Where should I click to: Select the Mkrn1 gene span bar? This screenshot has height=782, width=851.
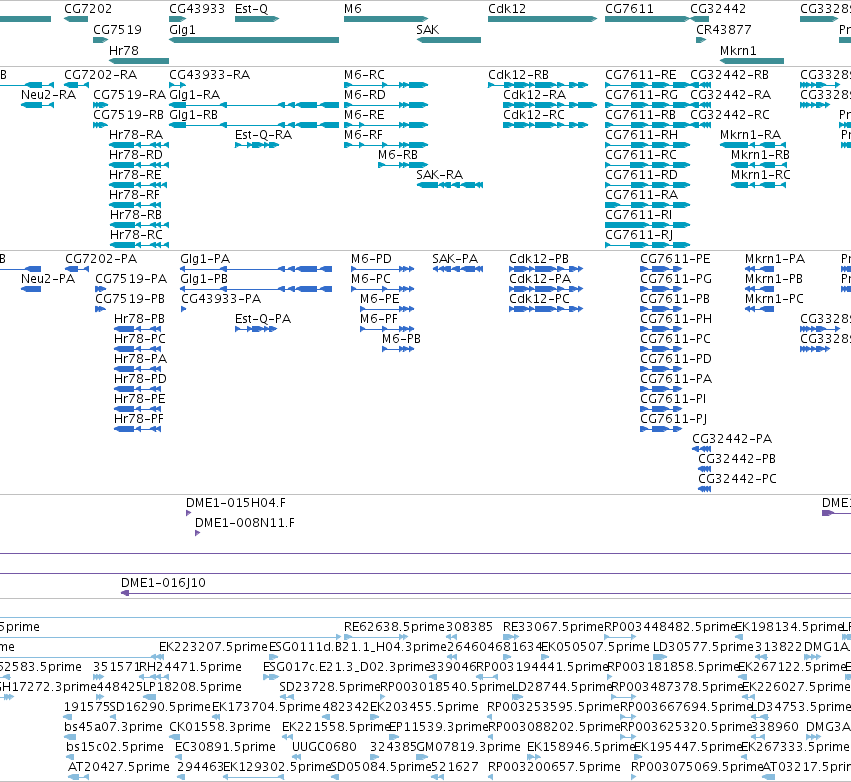pos(752,61)
